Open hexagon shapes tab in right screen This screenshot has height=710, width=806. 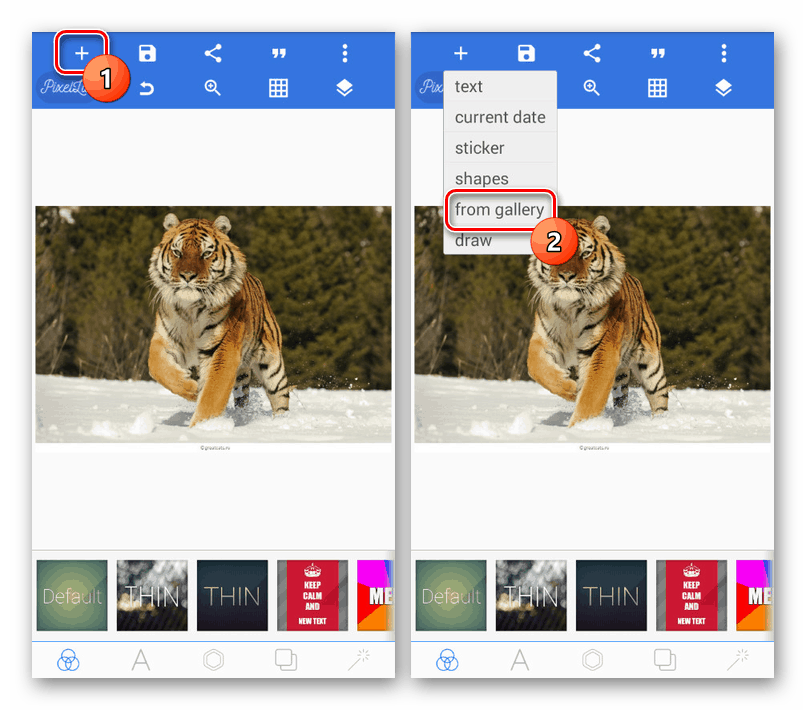click(x=592, y=660)
